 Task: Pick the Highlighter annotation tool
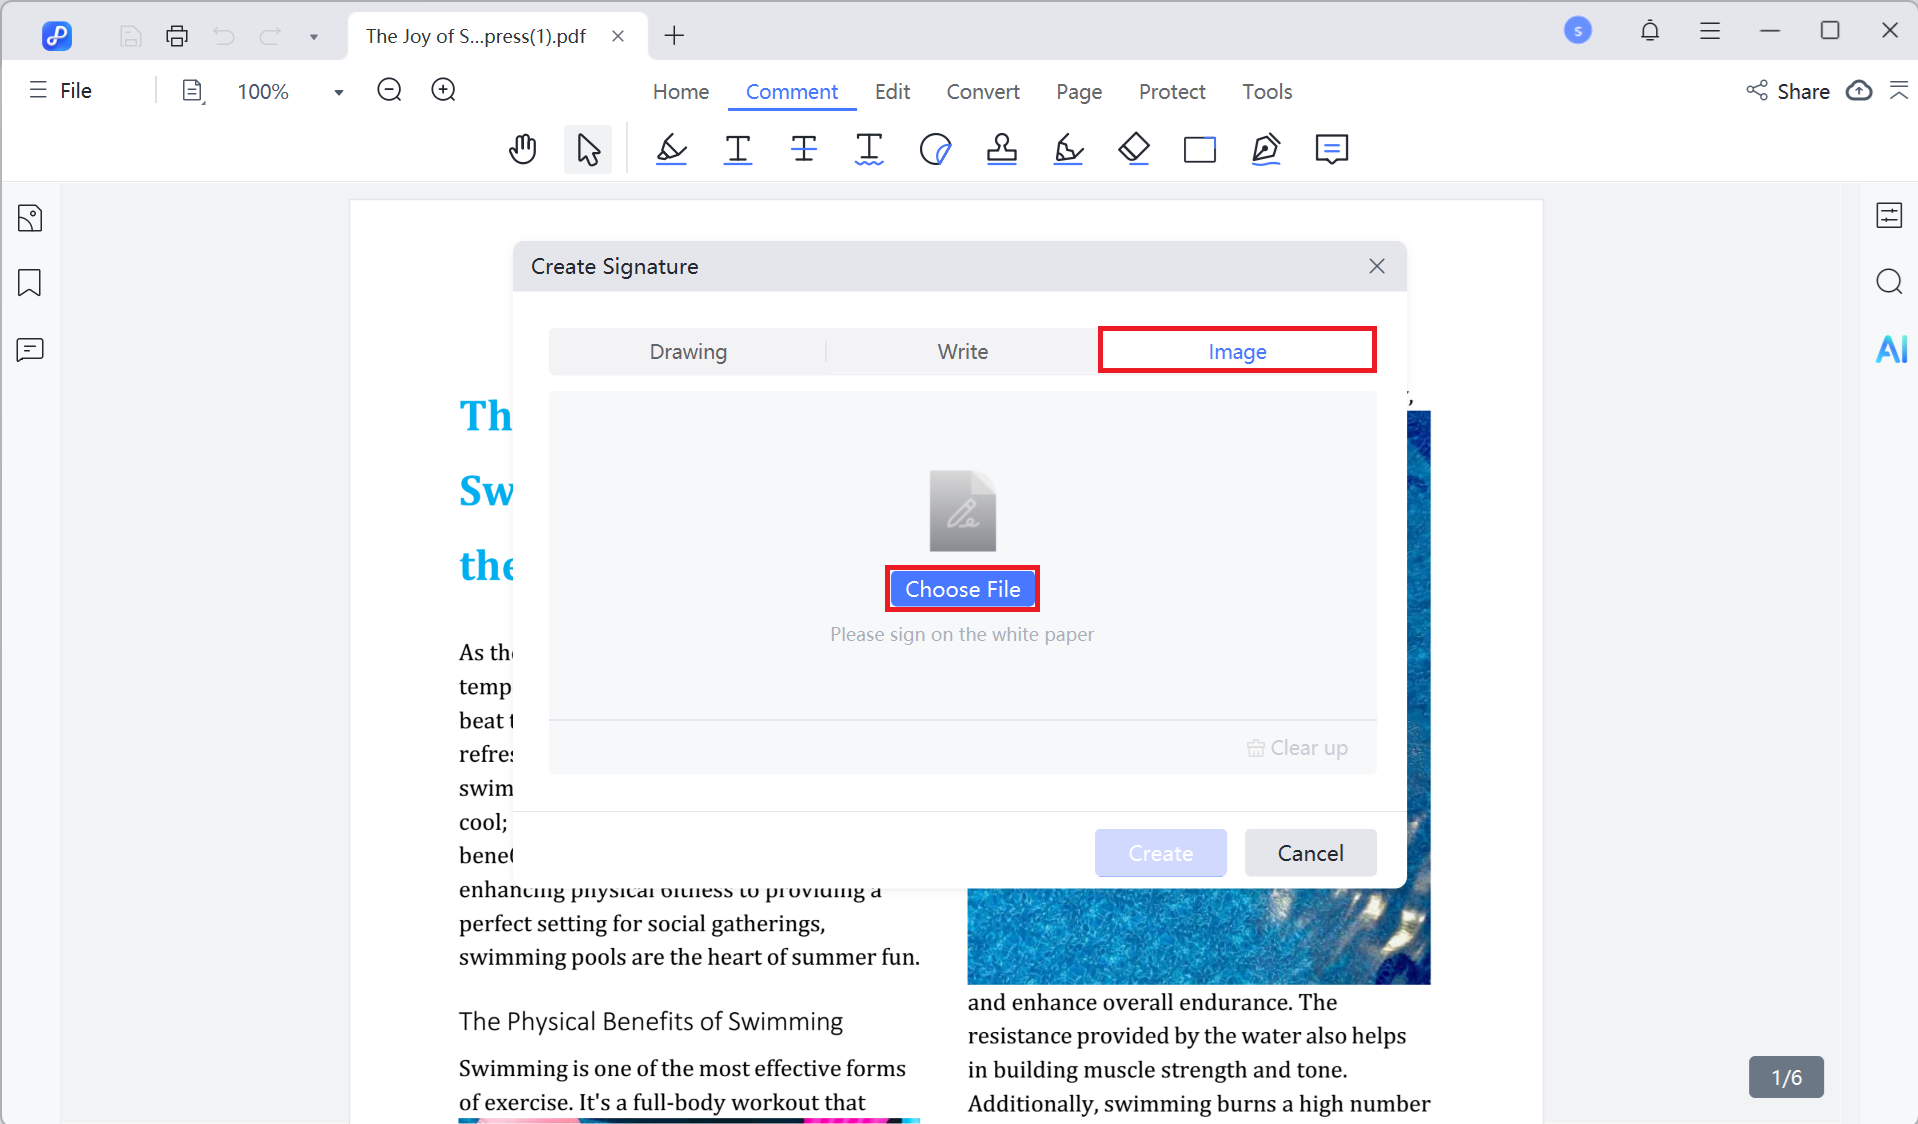(671, 149)
